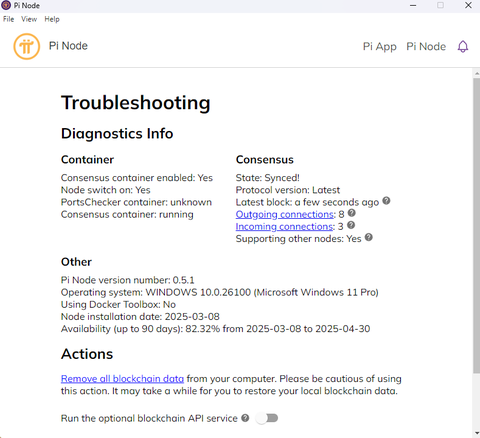Enable the optional blockchain API service toggle
Viewport: 480px width, 438px height.
(x=267, y=418)
